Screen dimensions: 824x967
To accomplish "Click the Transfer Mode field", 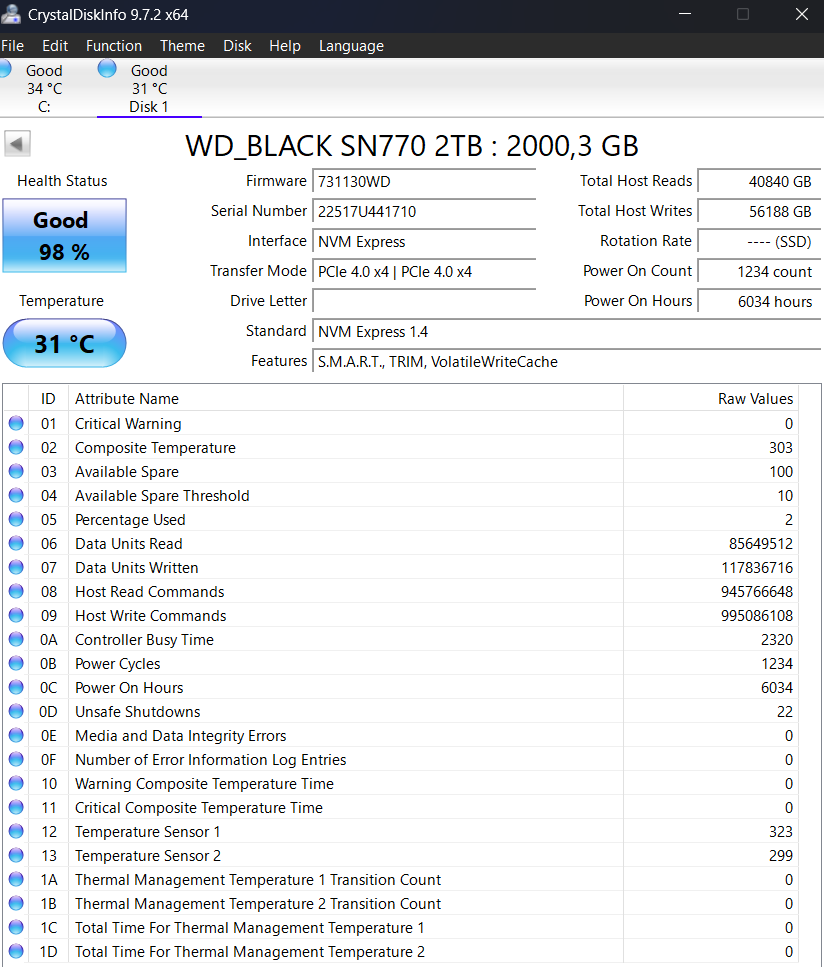I will point(424,272).
